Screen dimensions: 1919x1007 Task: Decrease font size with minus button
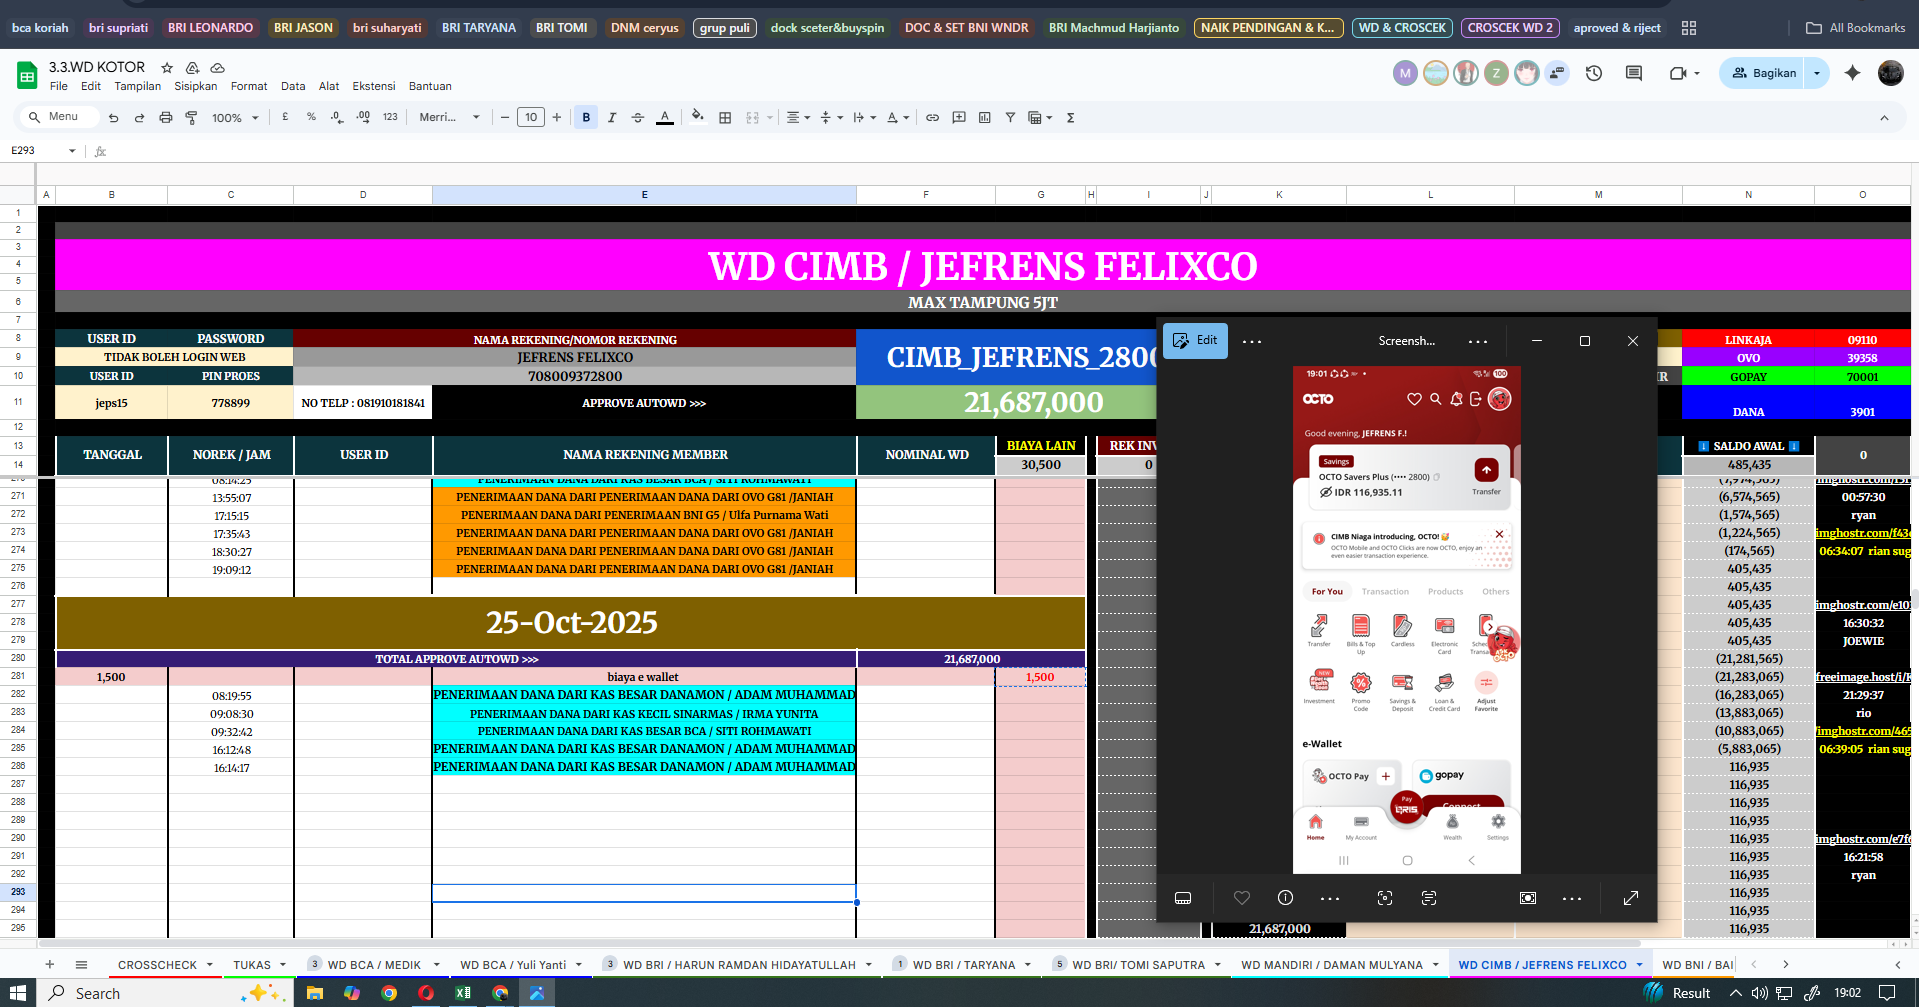[505, 117]
